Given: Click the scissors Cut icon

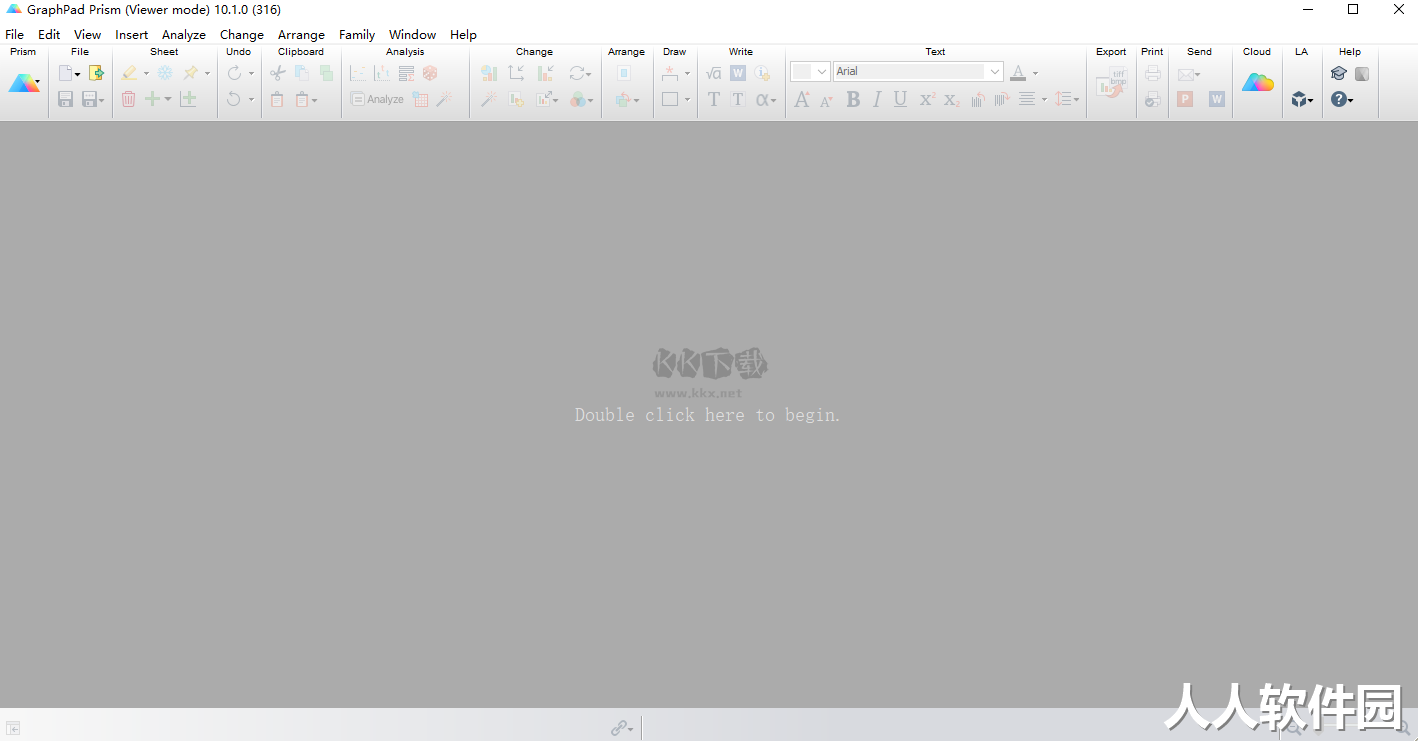Looking at the screenshot, I should 278,73.
